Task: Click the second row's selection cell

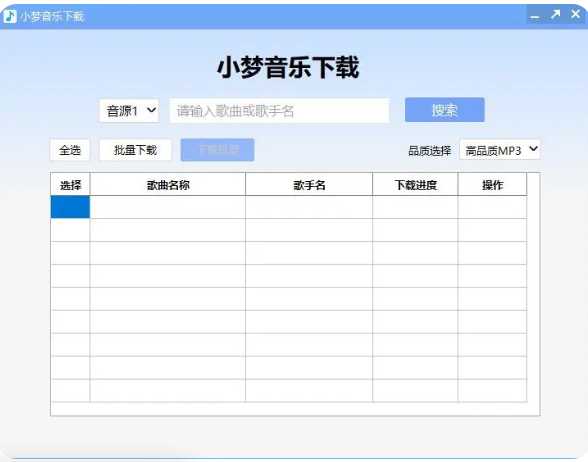Action: pos(70,230)
